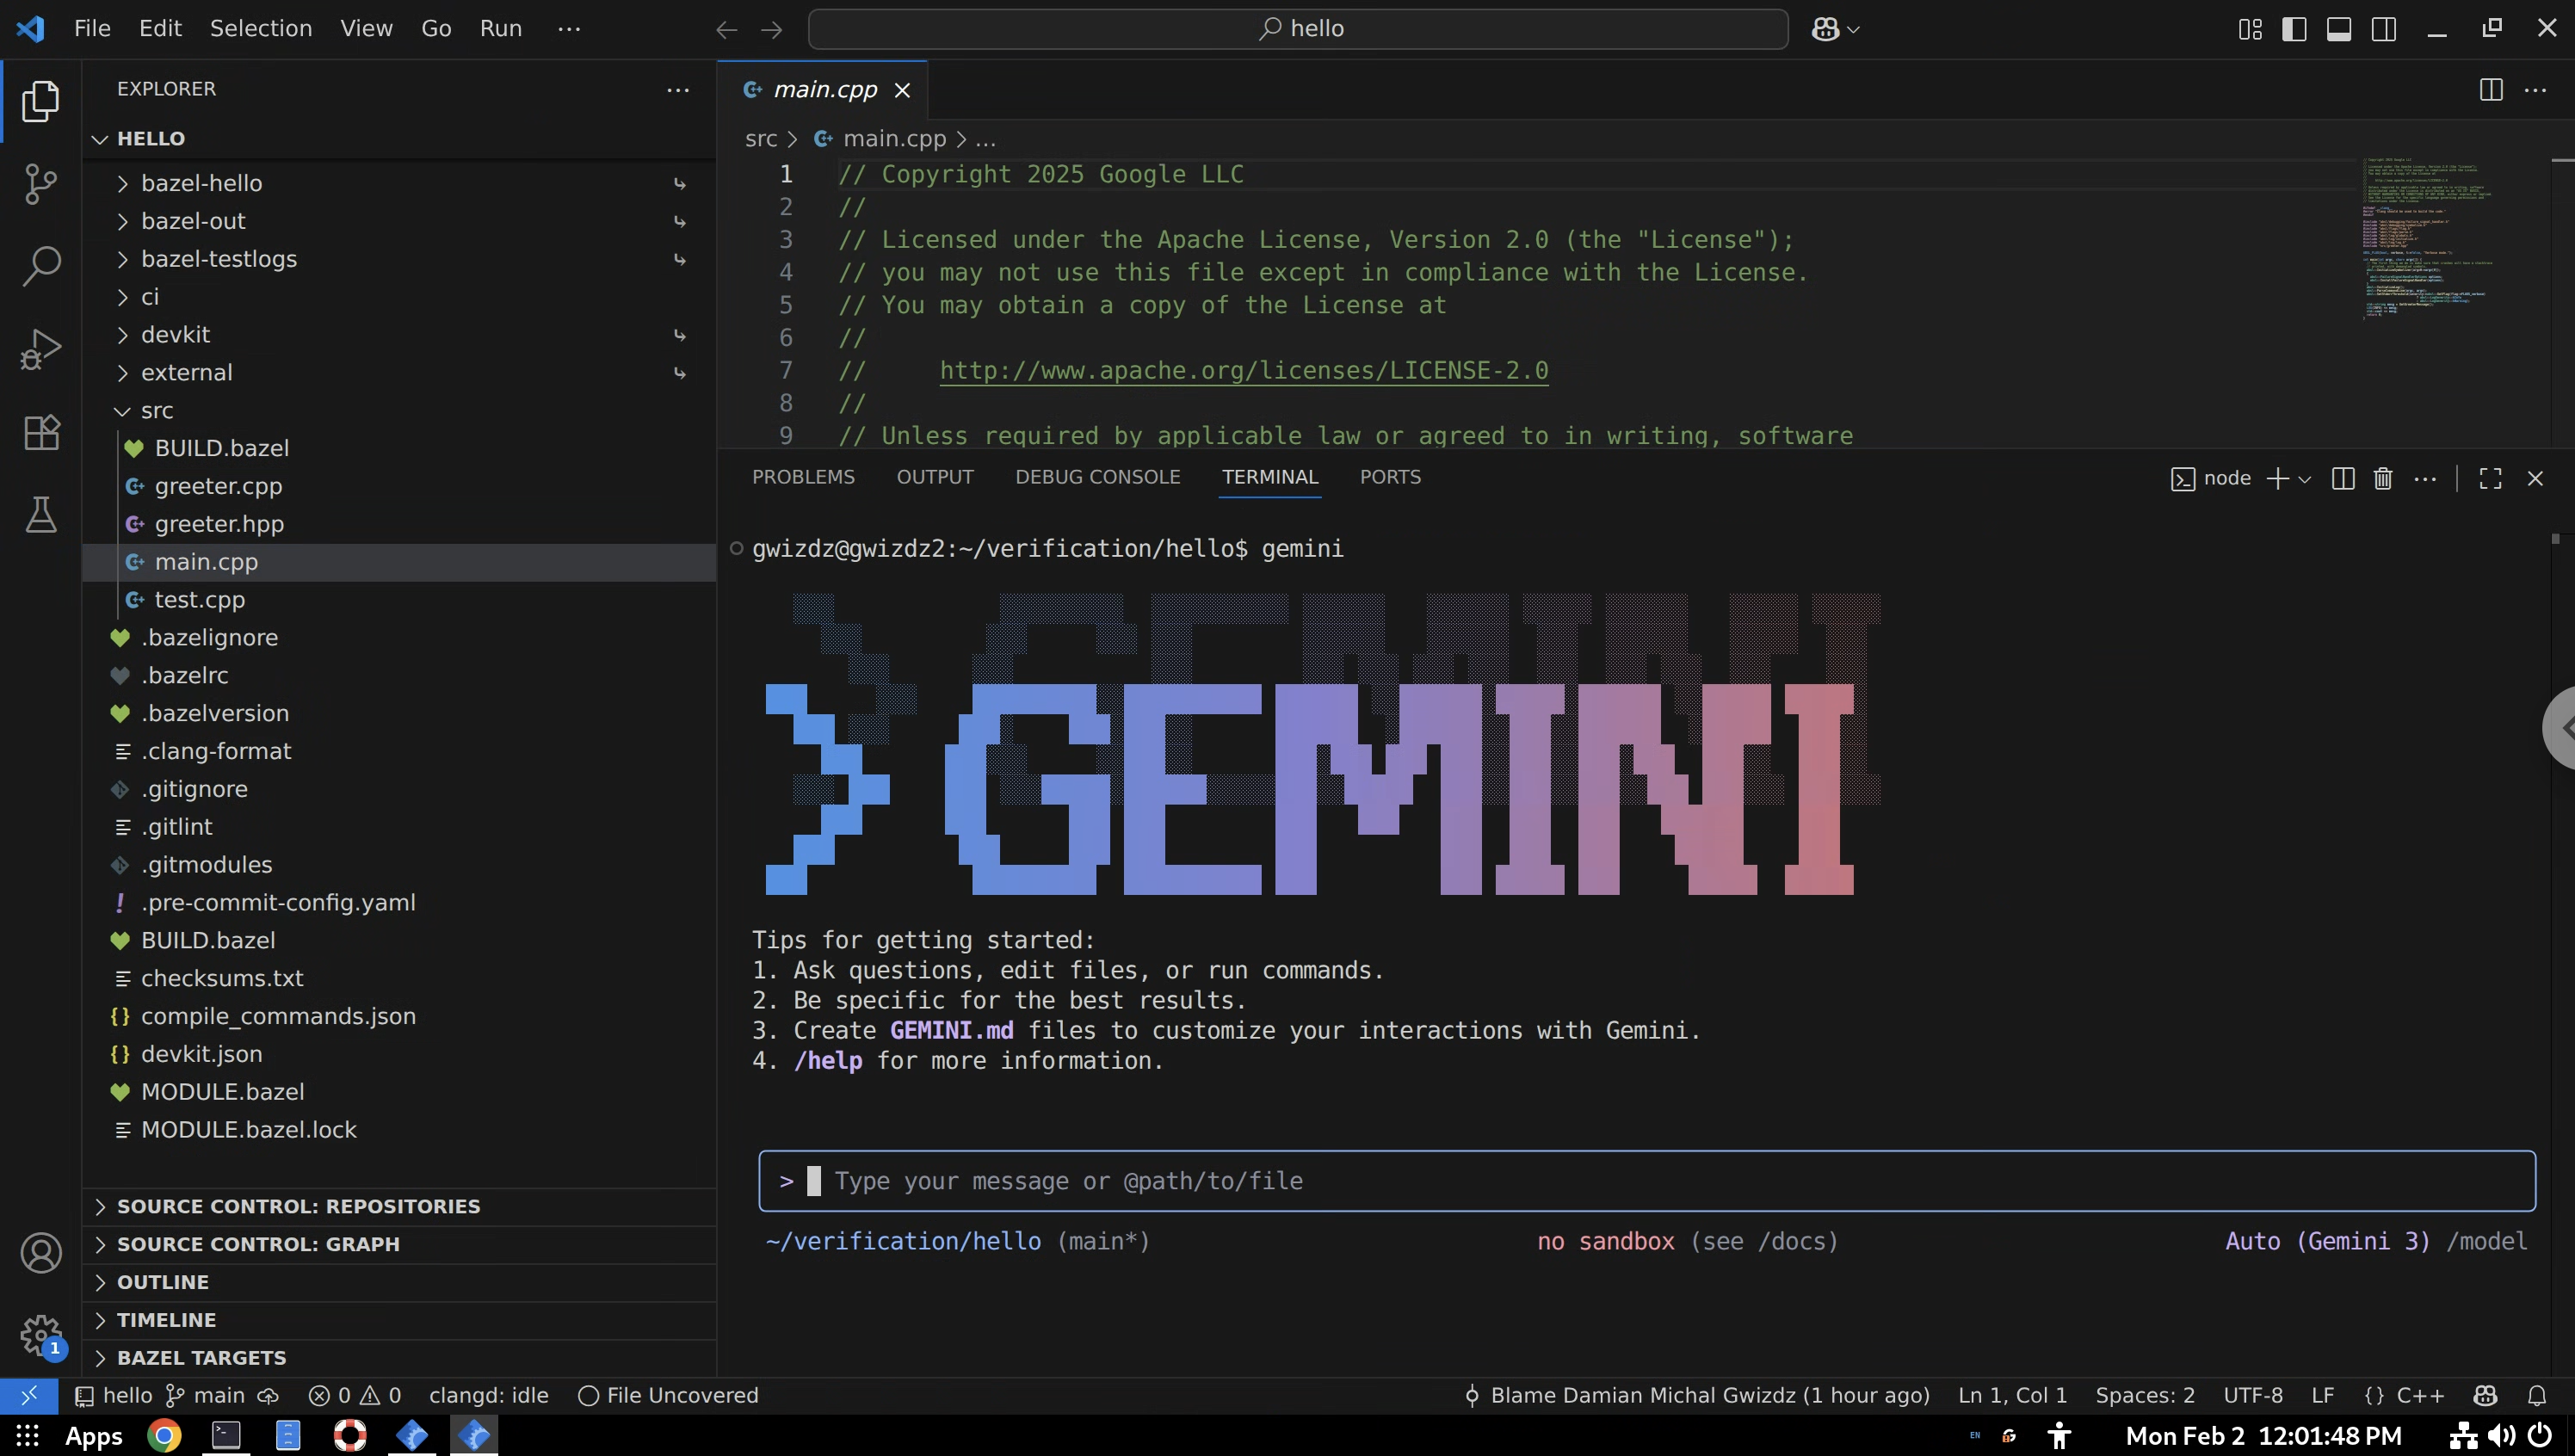Image resolution: width=2575 pixels, height=1456 pixels.
Task: Click the volume icon in system tray
Action: 2501,1436
